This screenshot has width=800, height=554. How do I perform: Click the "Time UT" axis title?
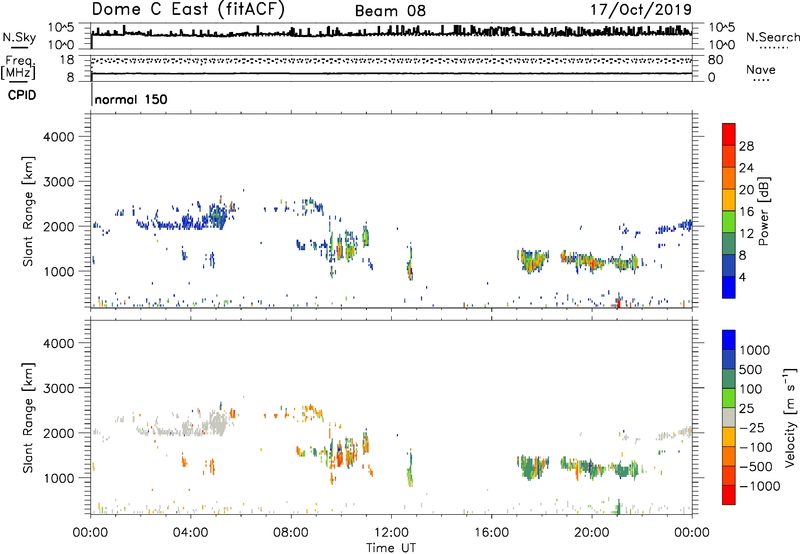click(x=391, y=548)
